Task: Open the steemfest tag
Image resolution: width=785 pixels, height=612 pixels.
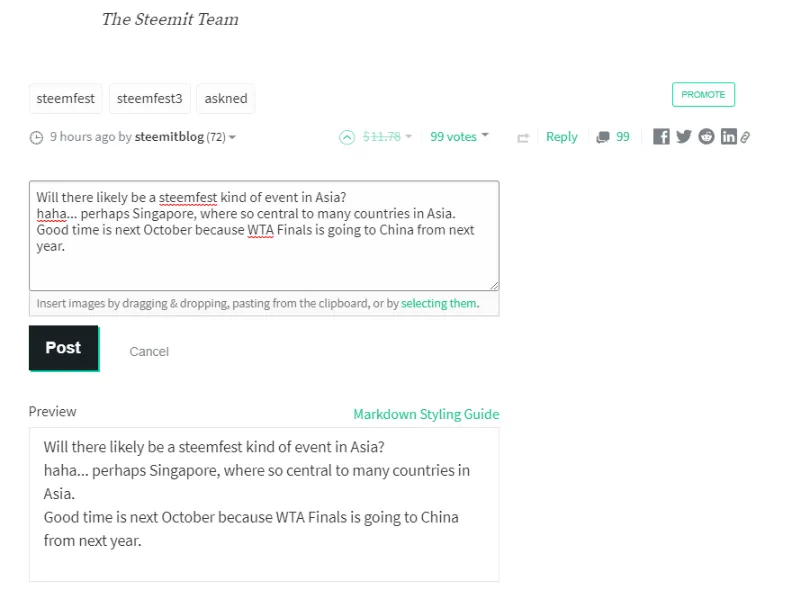Action: 66,98
